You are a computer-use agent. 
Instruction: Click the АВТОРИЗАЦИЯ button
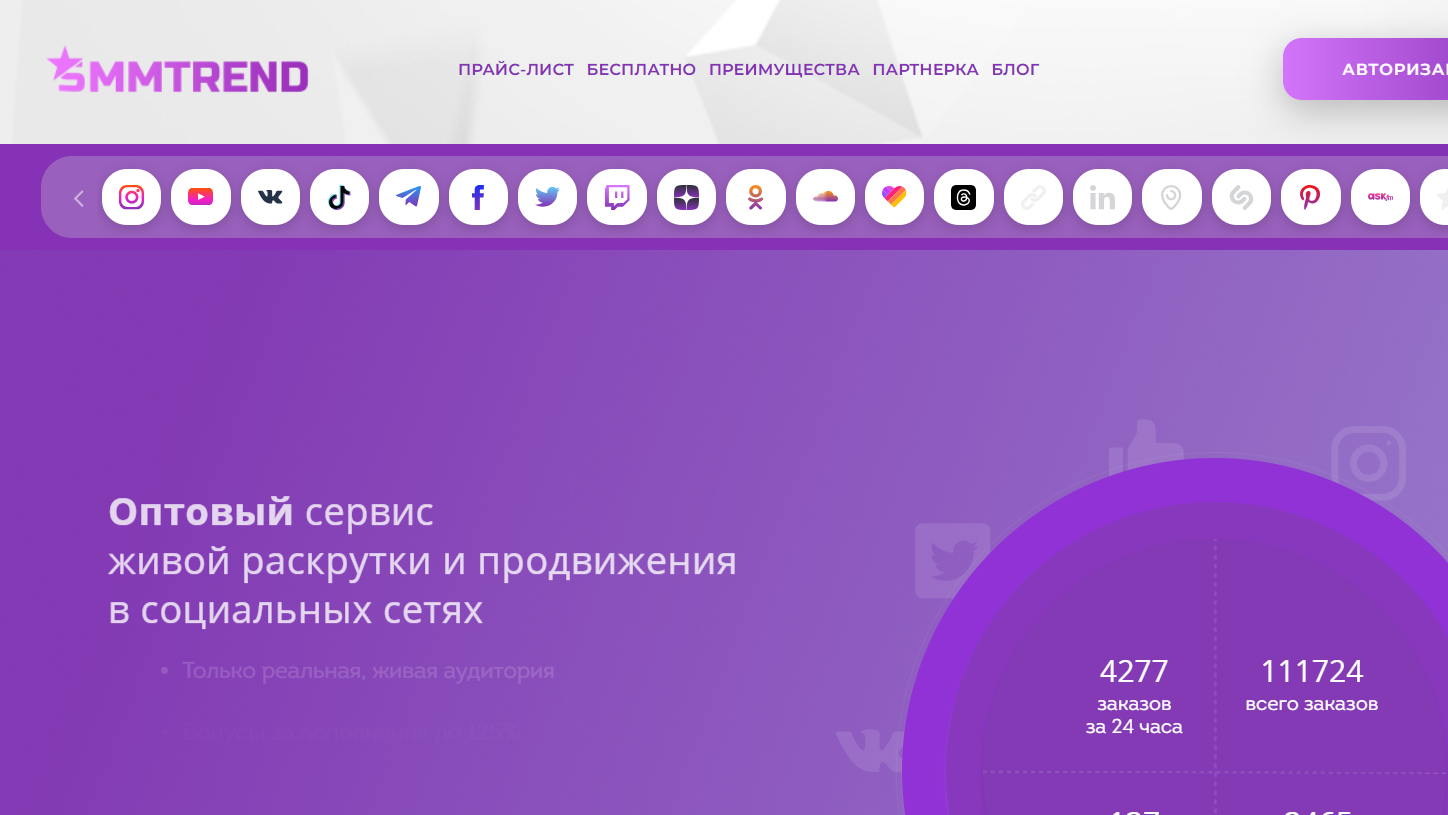click(1366, 69)
